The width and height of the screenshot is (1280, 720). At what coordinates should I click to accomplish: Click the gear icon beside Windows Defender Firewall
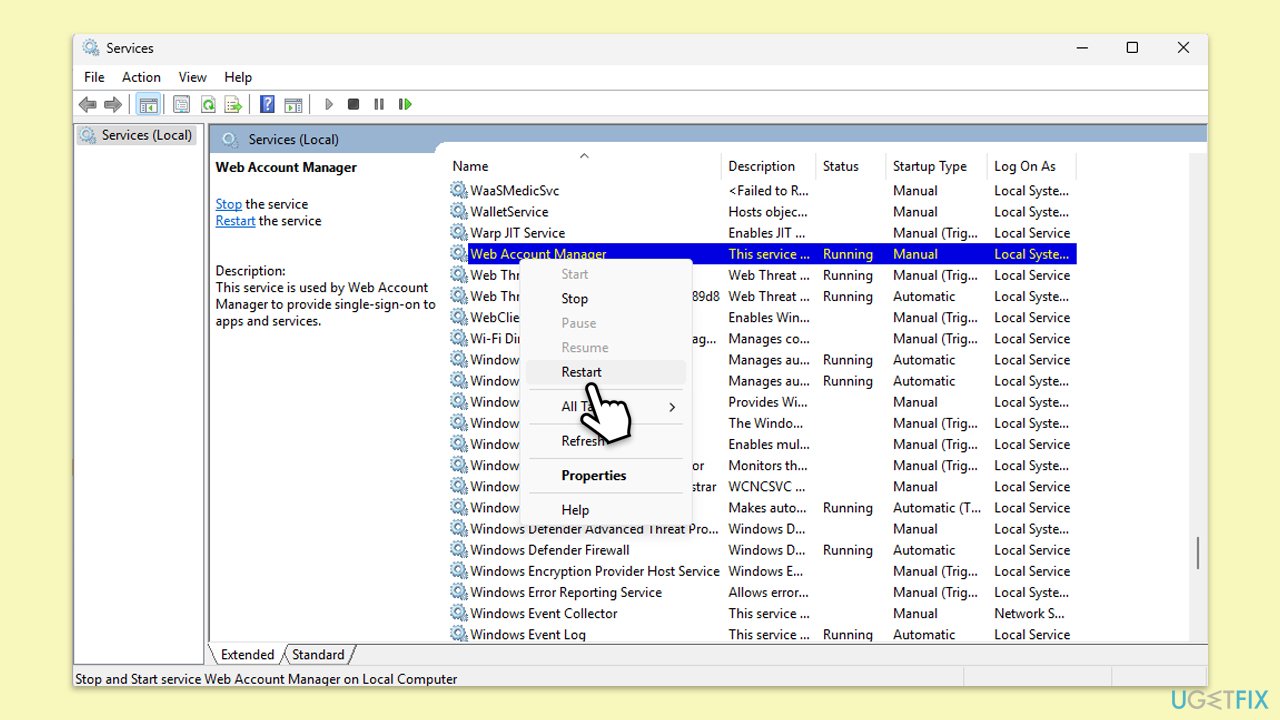point(459,550)
